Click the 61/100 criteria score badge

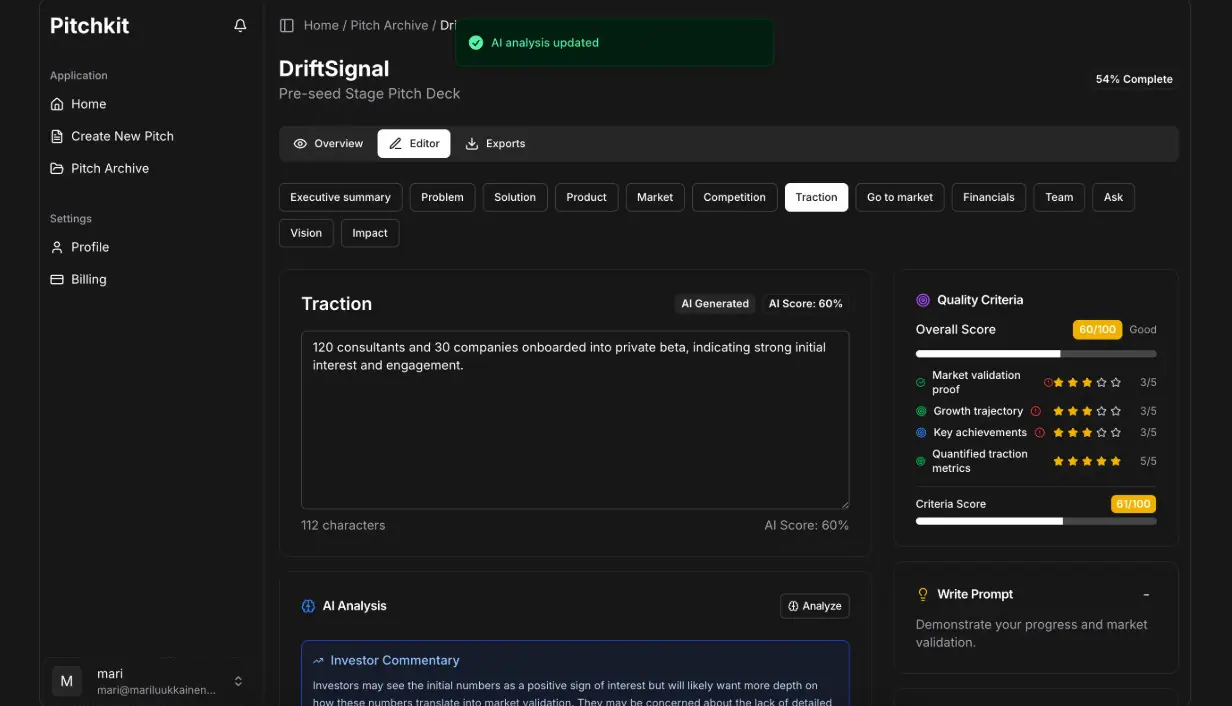point(1133,504)
